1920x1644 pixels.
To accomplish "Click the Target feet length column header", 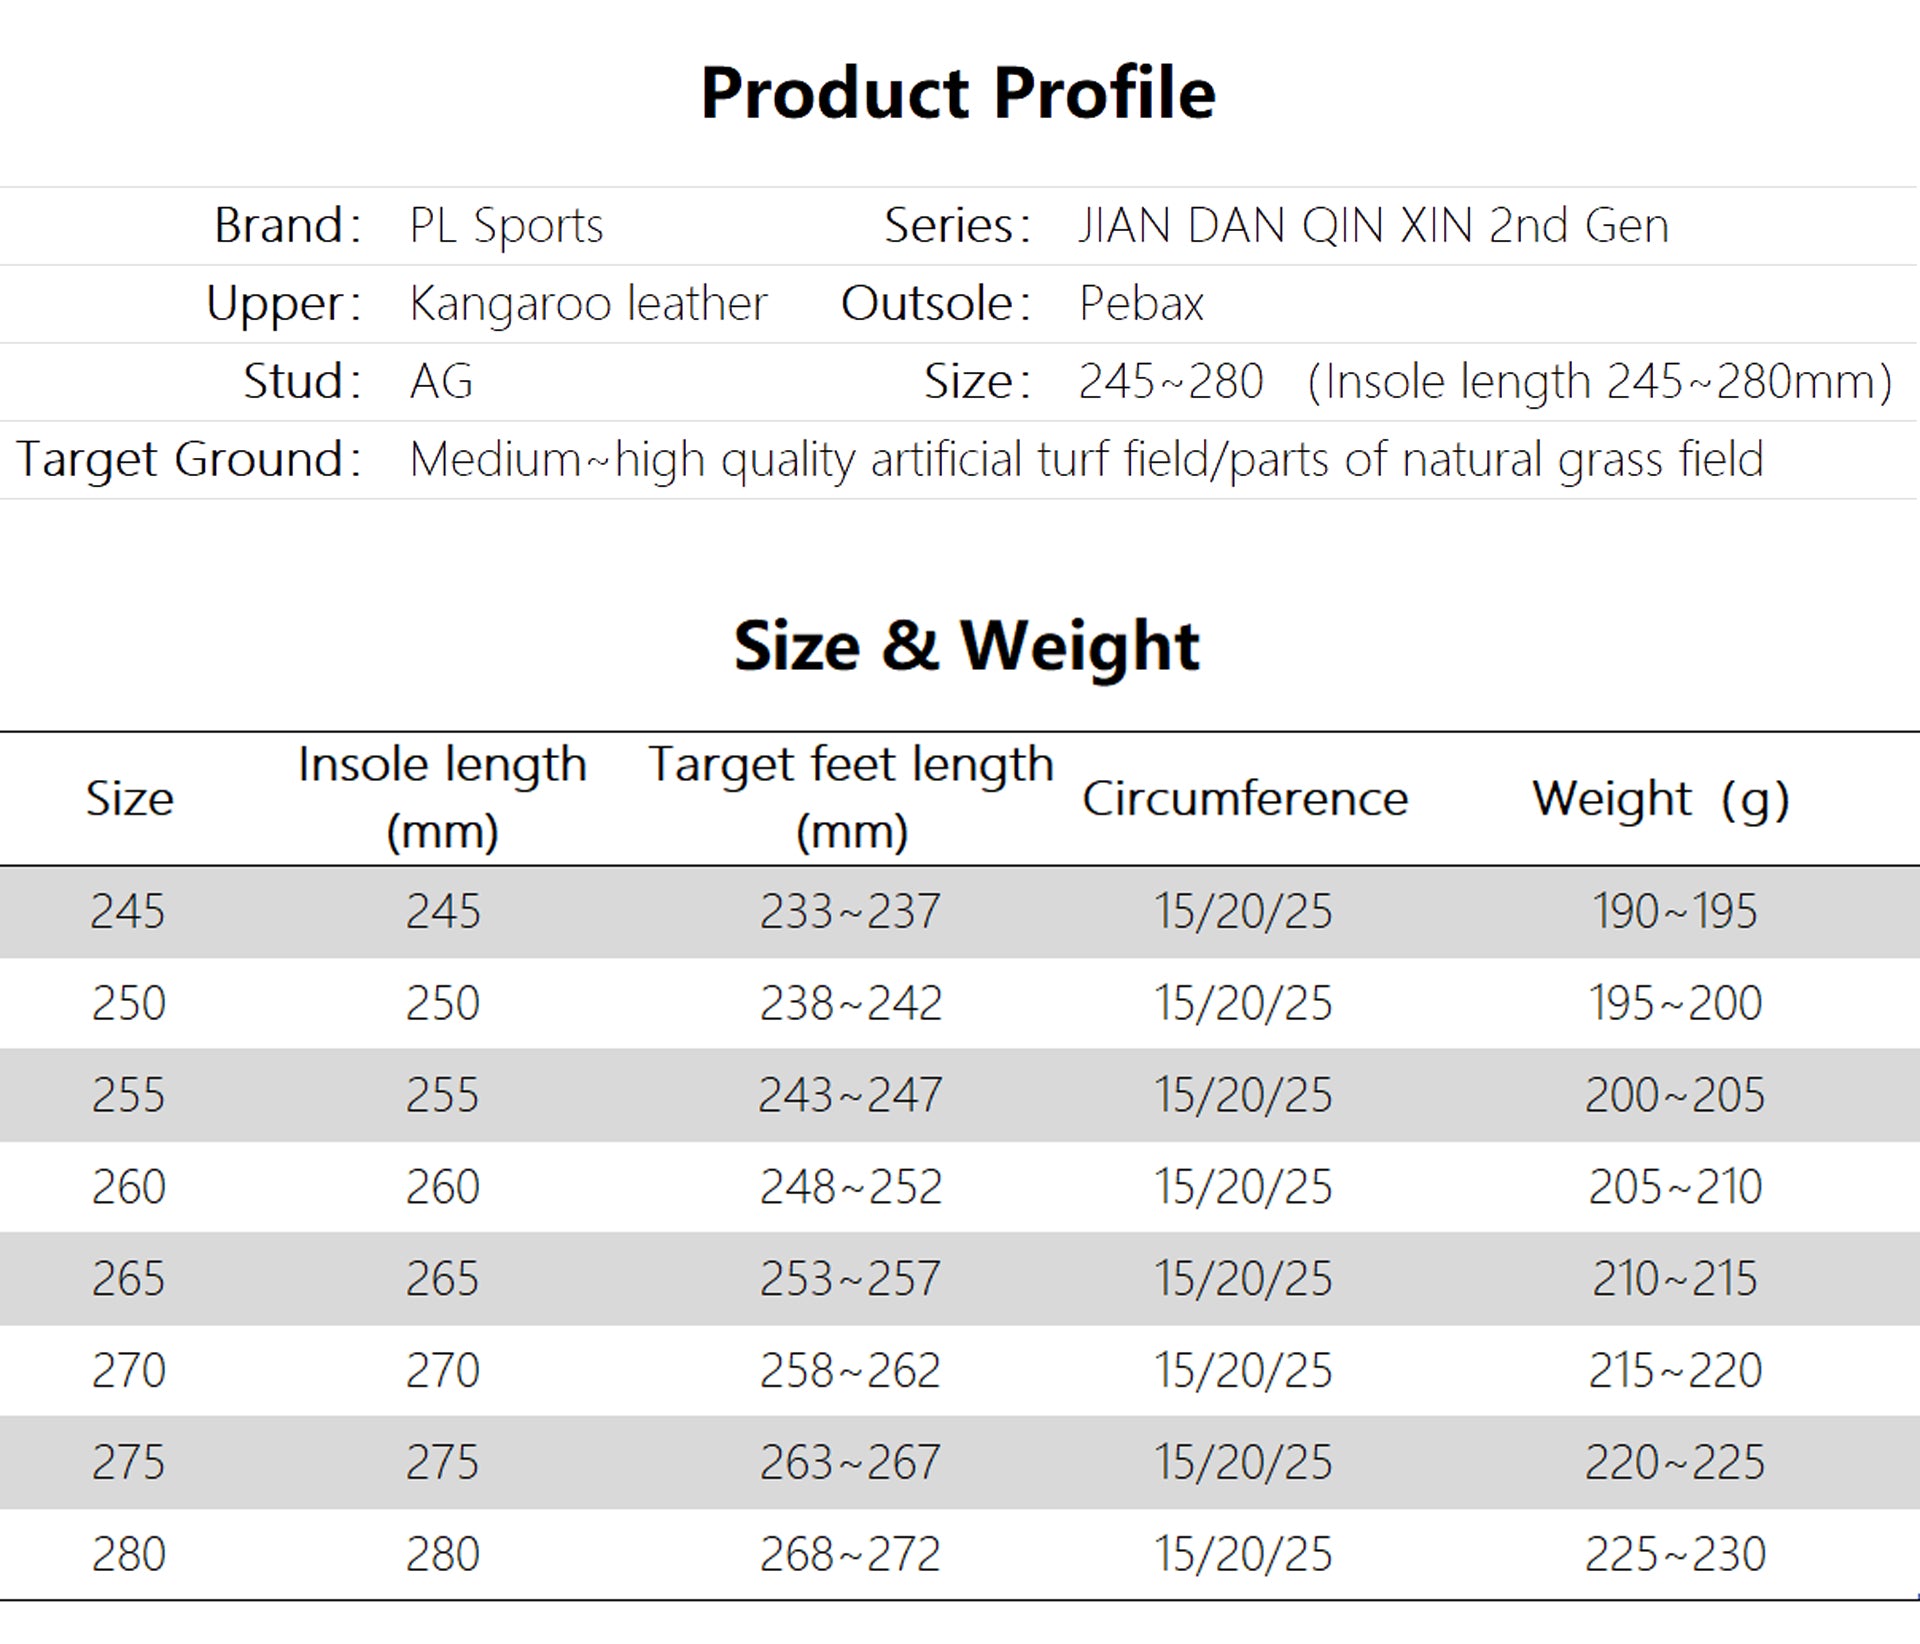I will click(x=851, y=797).
